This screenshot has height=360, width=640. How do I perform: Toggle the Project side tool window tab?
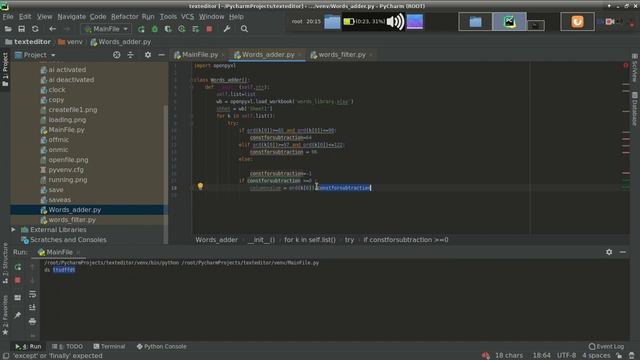(5, 69)
